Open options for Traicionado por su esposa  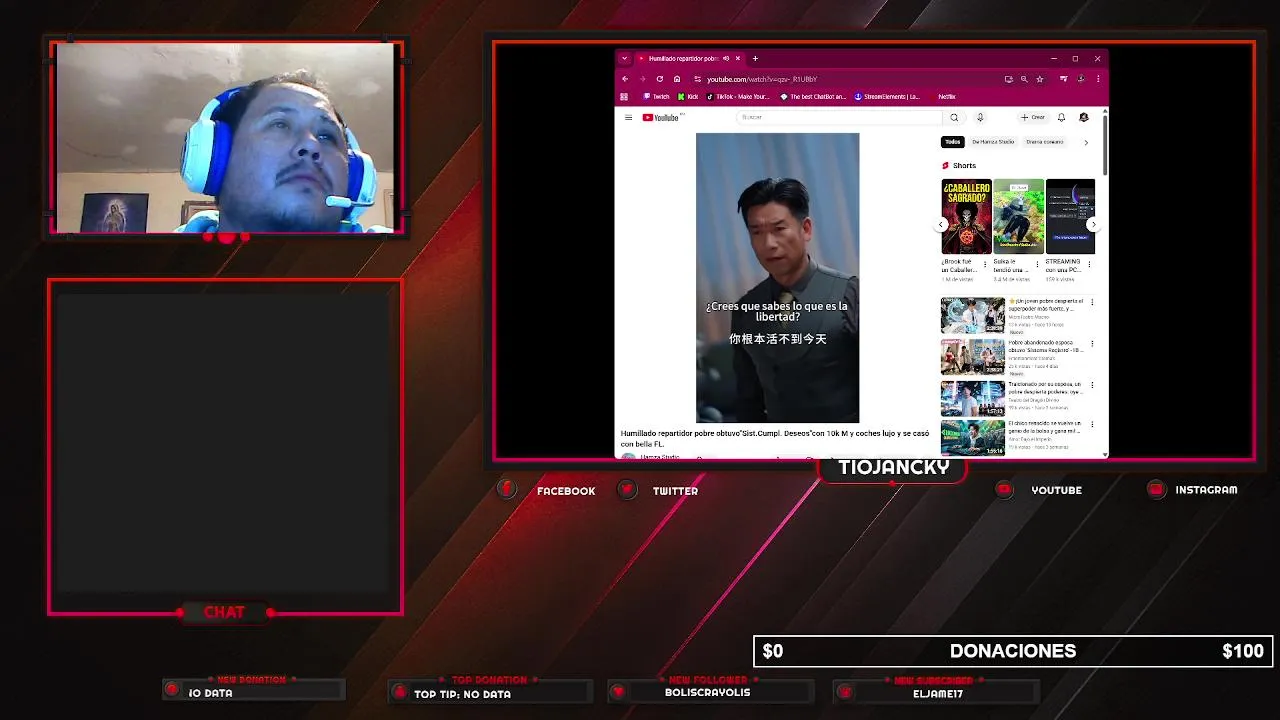pos(1092,385)
